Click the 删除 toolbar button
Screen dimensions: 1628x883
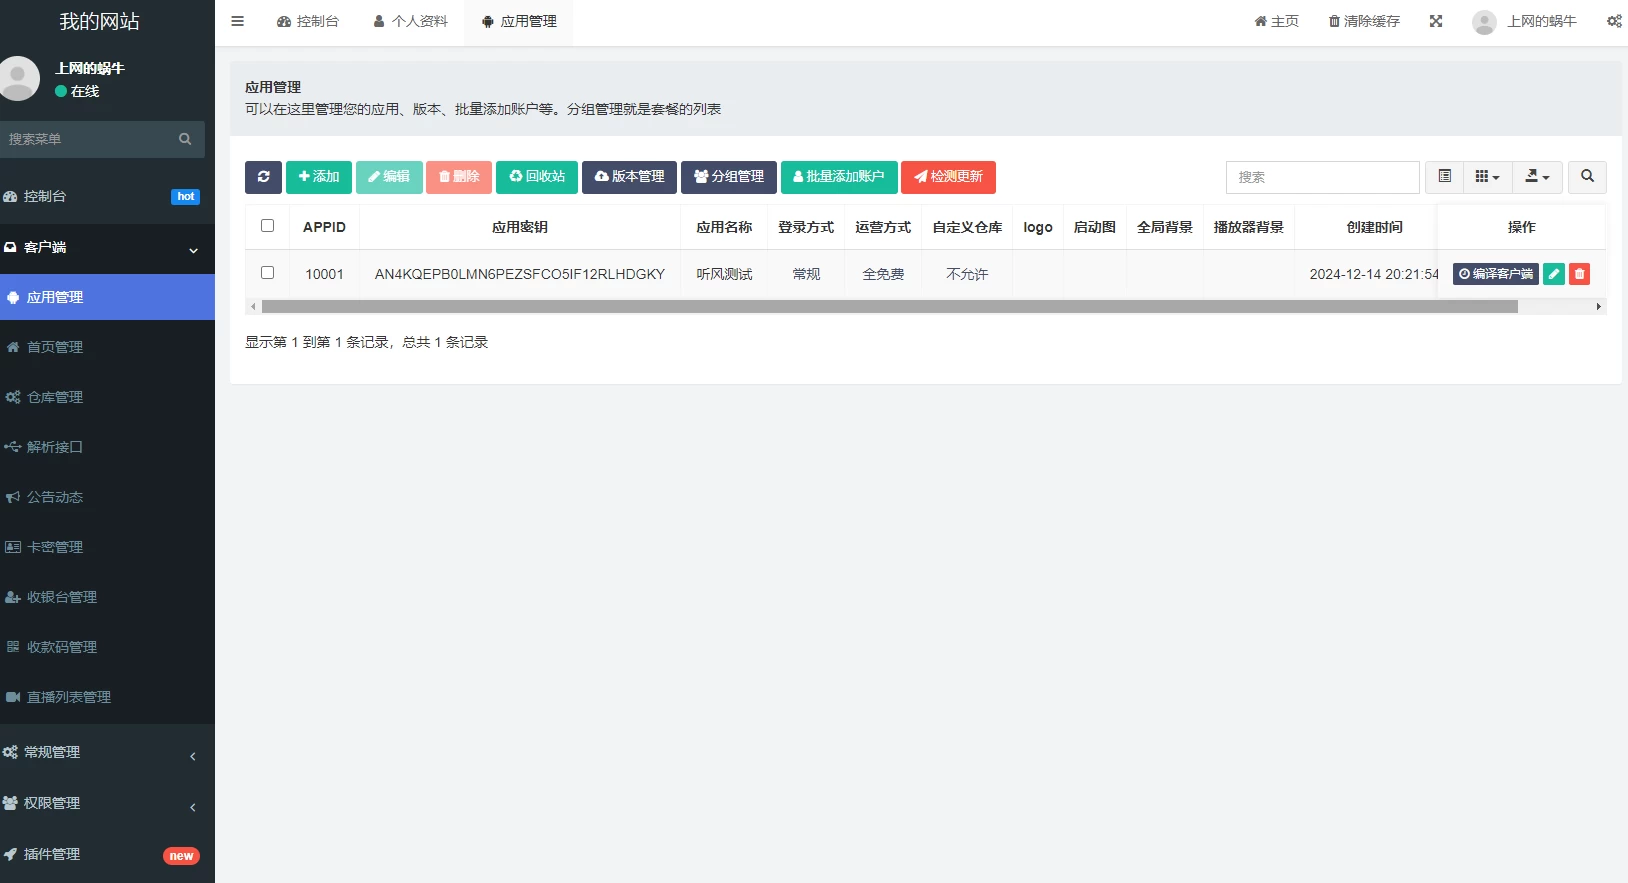[x=459, y=177]
